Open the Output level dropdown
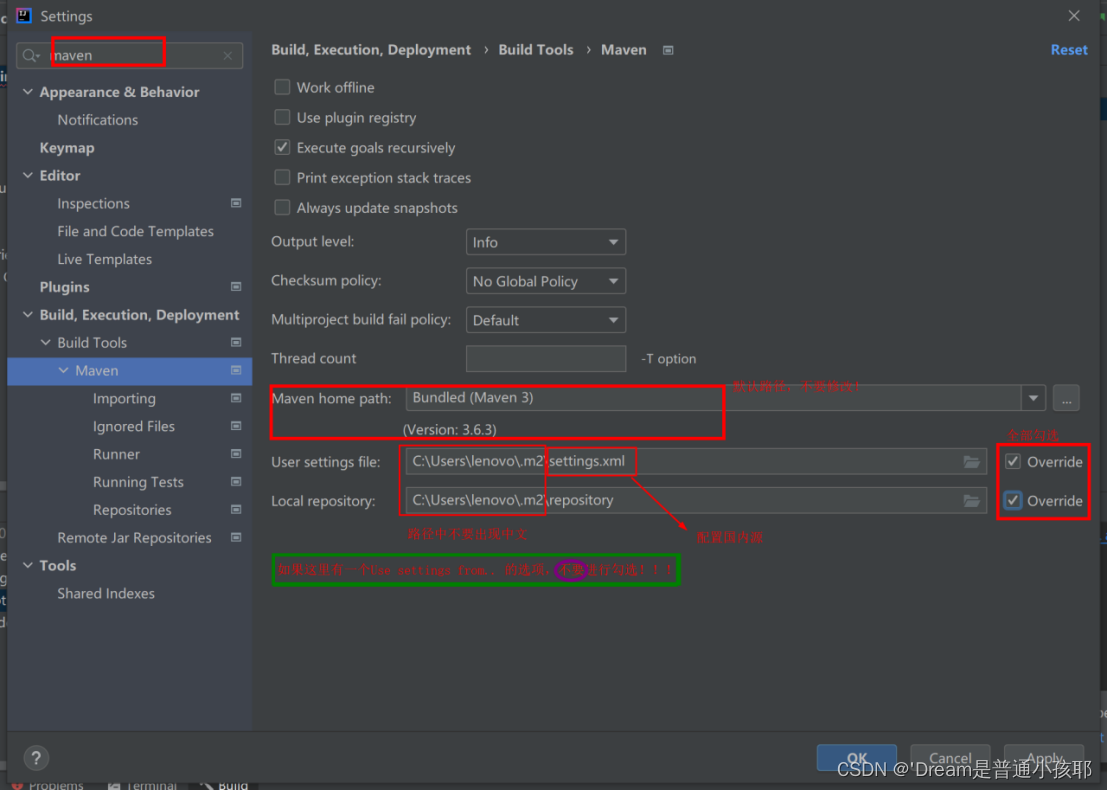Image resolution: width=1108 pixels, height=790 pixels. click(x=546, y=242)
